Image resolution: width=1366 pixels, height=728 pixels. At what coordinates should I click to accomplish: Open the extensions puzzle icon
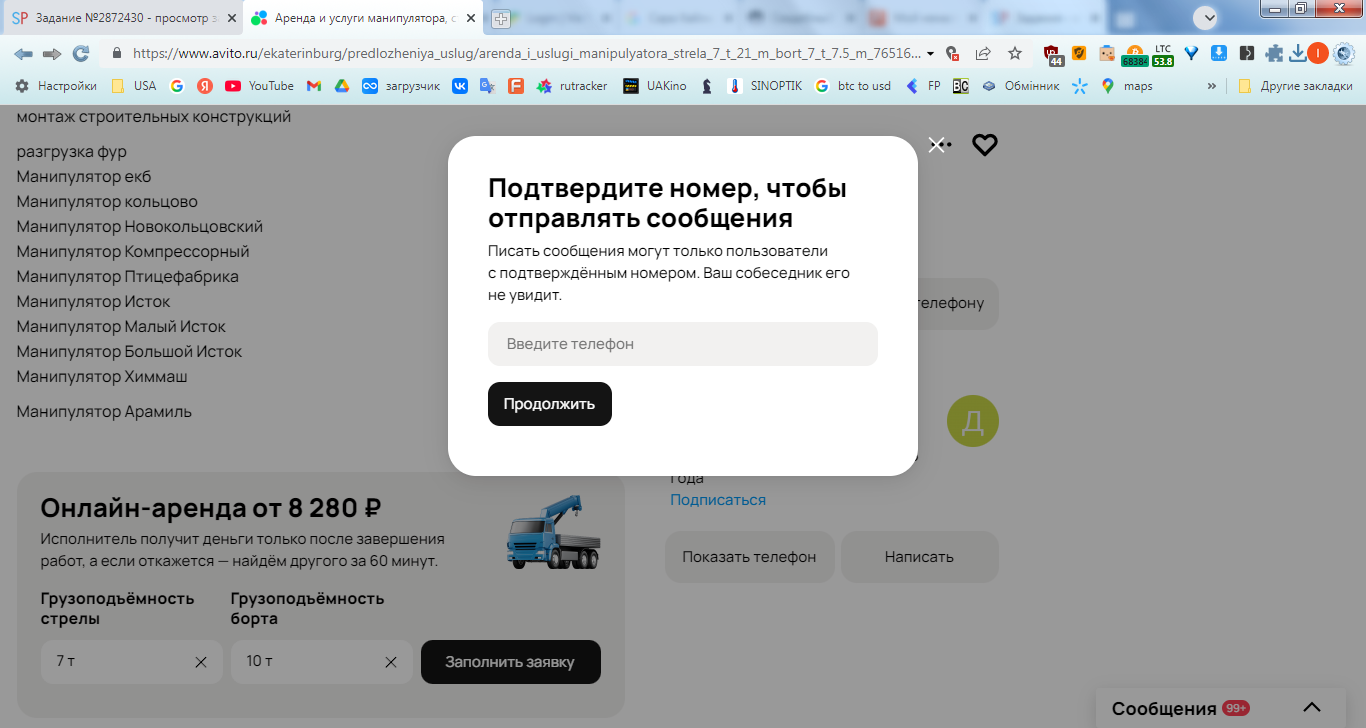[1274, 54]
